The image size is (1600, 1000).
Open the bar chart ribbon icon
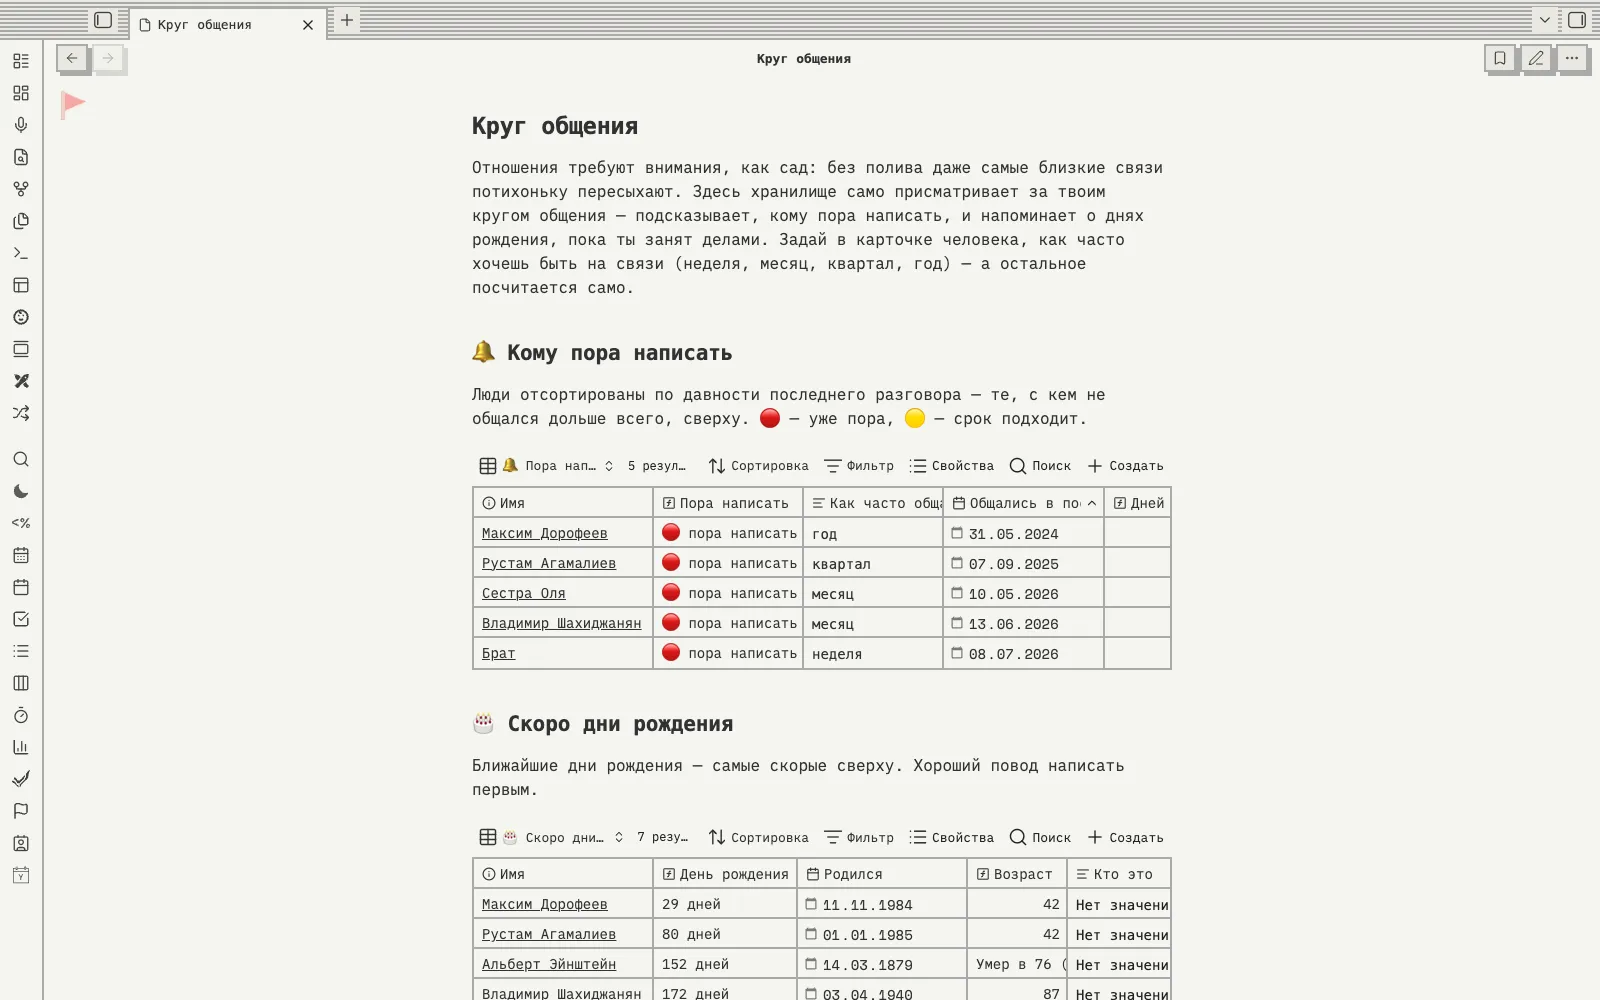[x=21, y=747]
